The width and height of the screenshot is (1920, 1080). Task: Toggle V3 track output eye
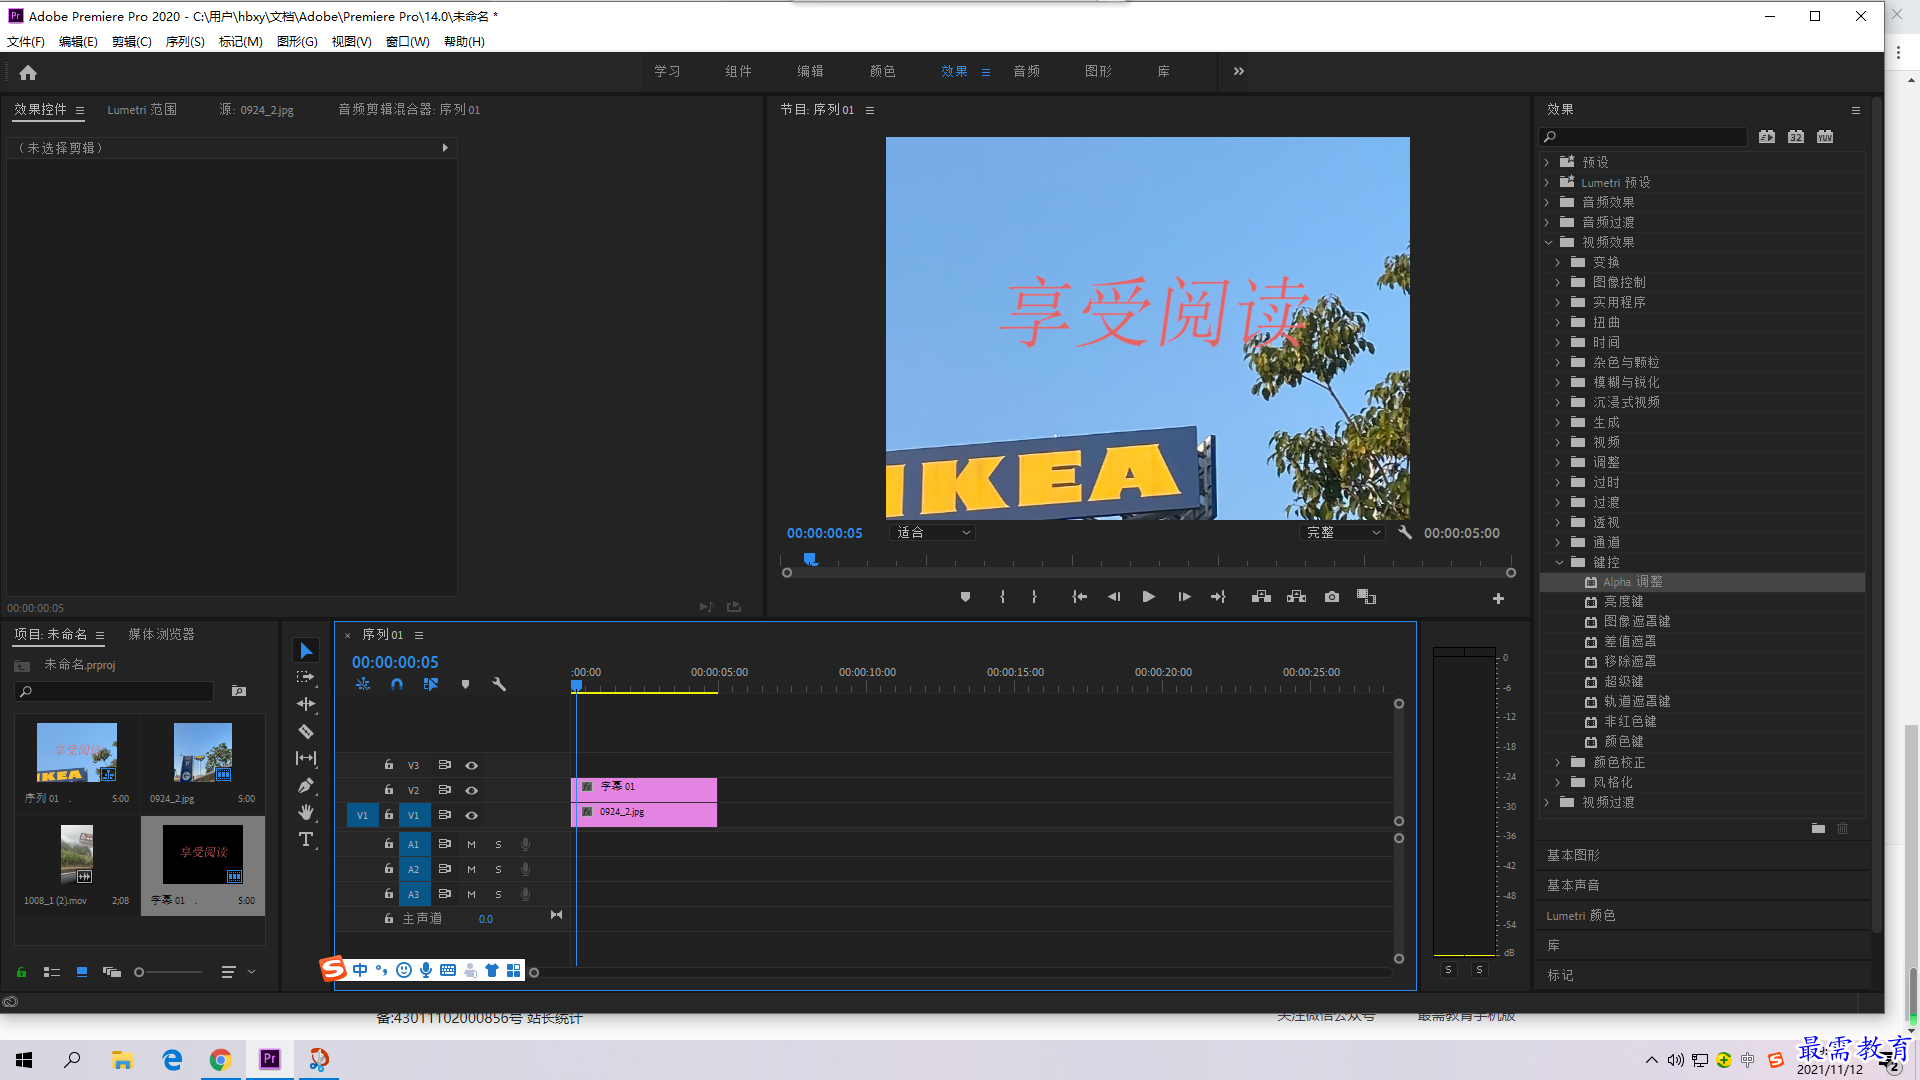click(x=471, y=765)
